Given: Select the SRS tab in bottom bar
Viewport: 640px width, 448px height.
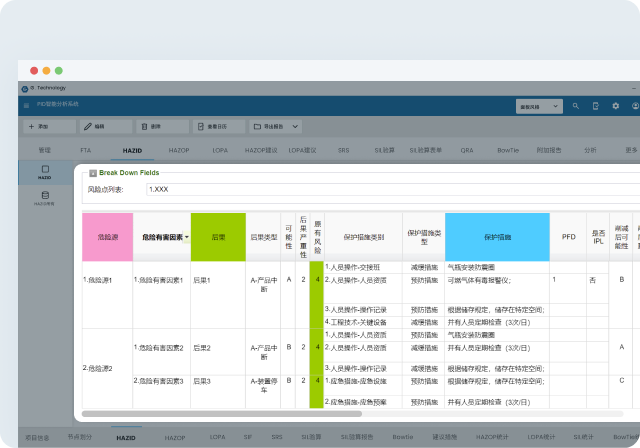Looking at the screenshot, I should [277, 437].
